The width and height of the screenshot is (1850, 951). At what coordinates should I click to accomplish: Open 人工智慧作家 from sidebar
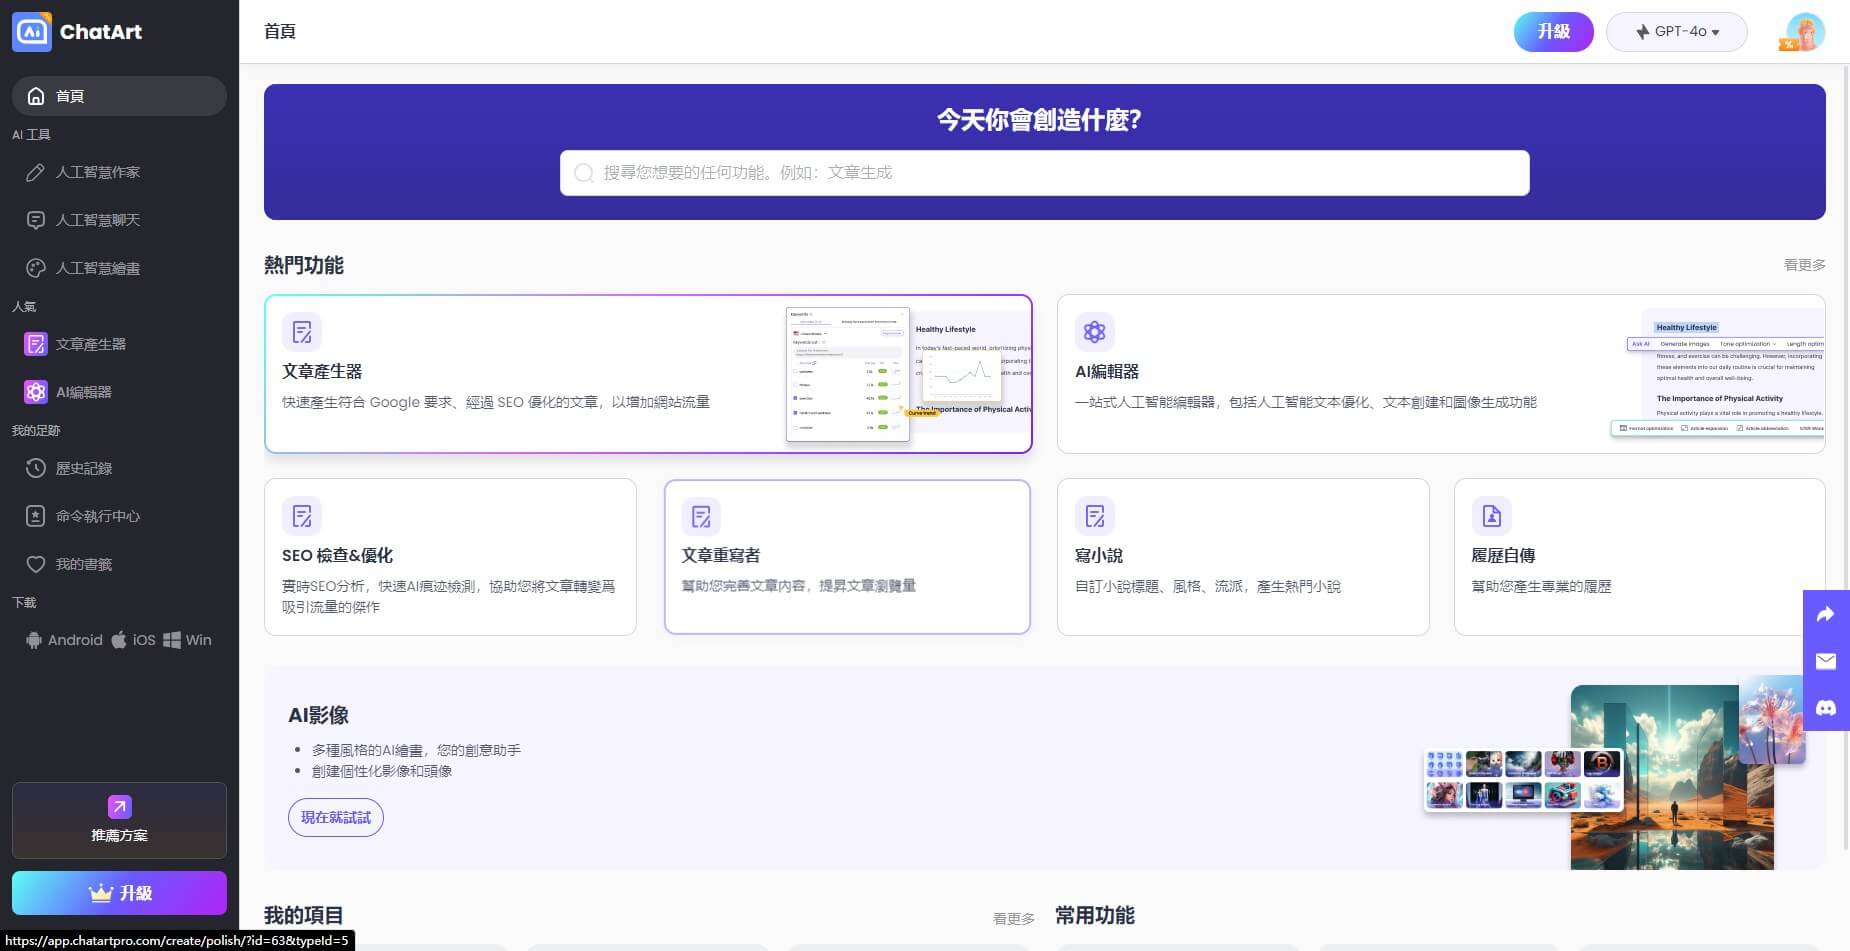(x=119, y=172)
